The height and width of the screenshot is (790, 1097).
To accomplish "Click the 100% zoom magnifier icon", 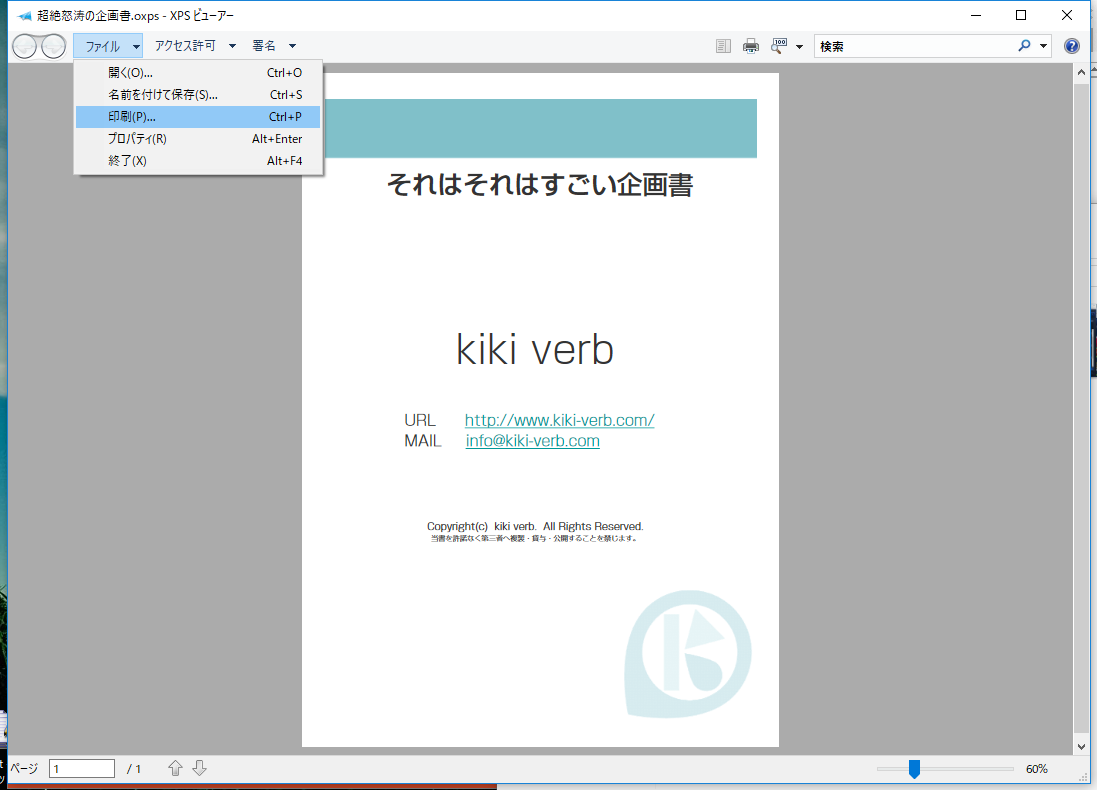I will click(x=778, y=46).
